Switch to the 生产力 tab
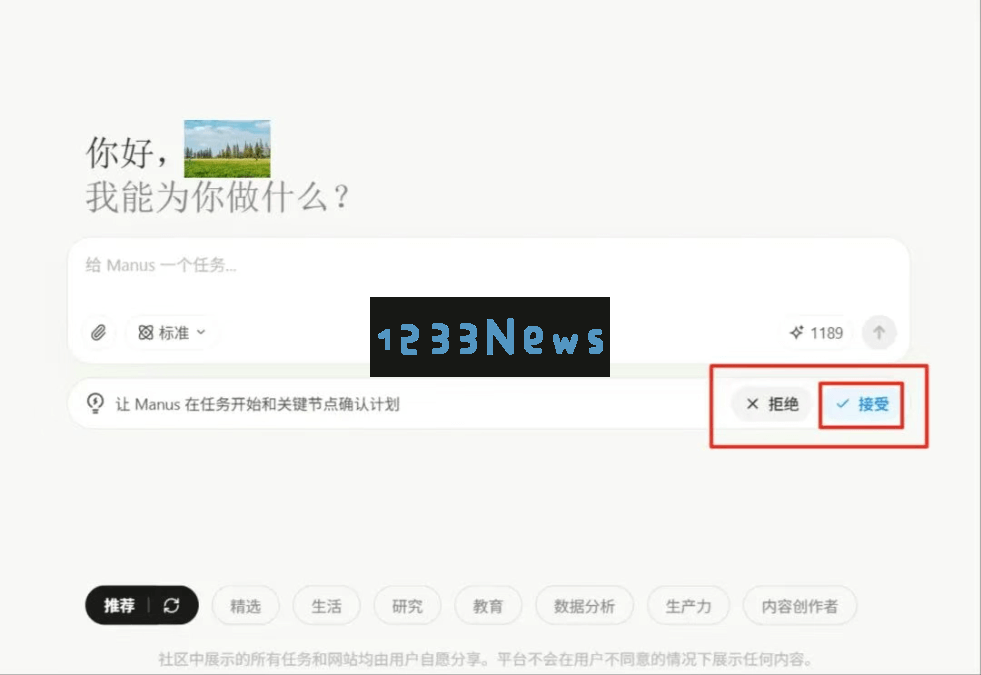 coord(688,606)
